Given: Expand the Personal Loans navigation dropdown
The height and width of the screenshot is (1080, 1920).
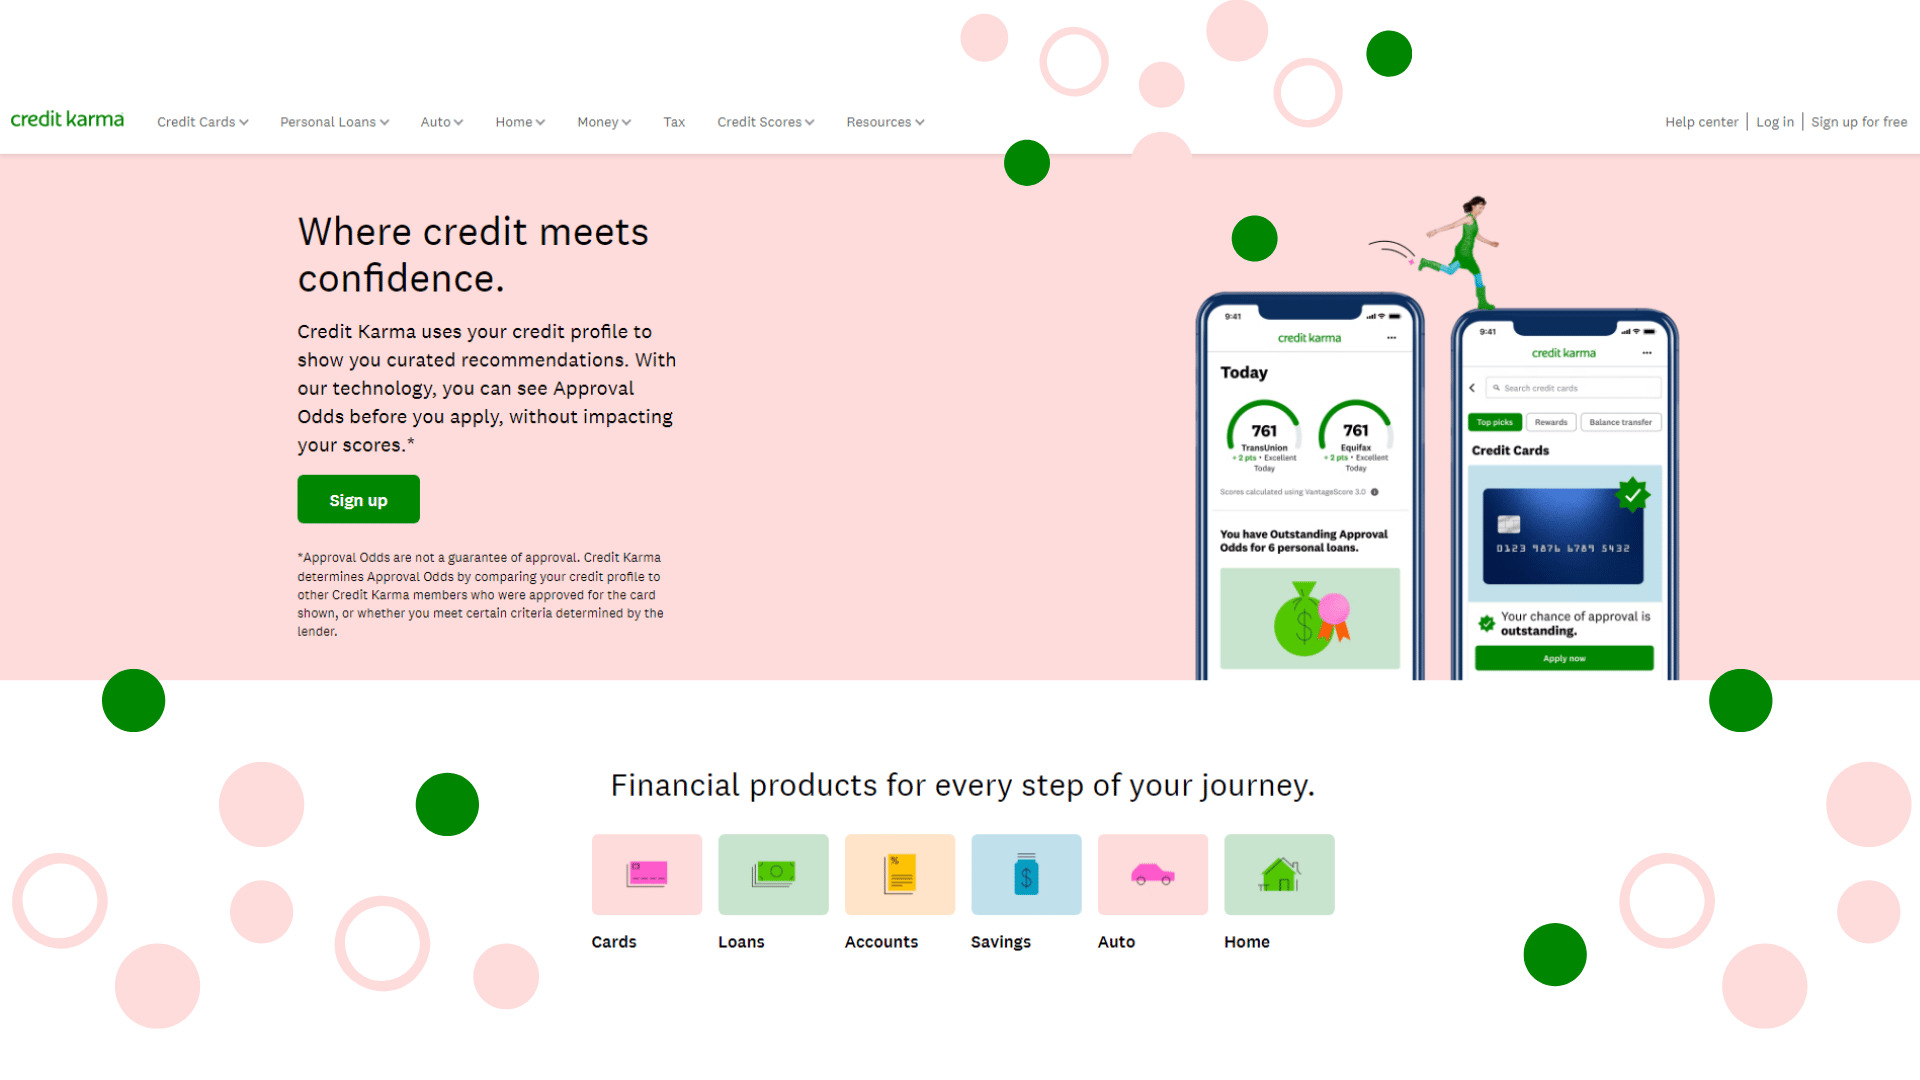Looking at the screenshot, I should (x=334, y=121).
